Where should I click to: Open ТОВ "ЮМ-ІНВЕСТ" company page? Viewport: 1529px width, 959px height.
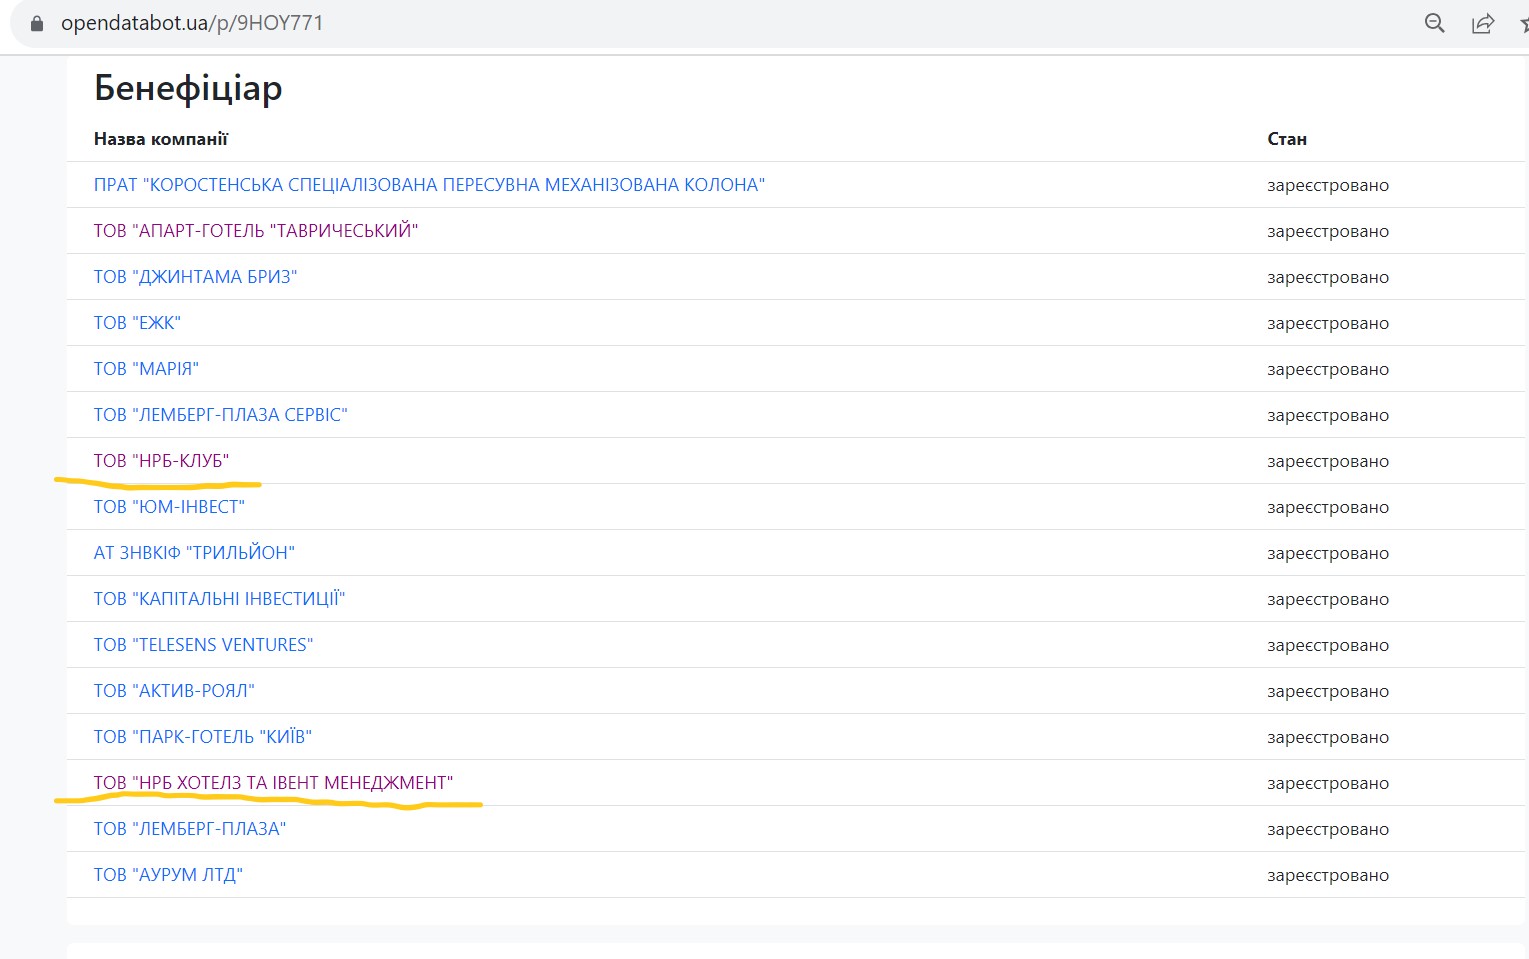click(x=169, y=507)
